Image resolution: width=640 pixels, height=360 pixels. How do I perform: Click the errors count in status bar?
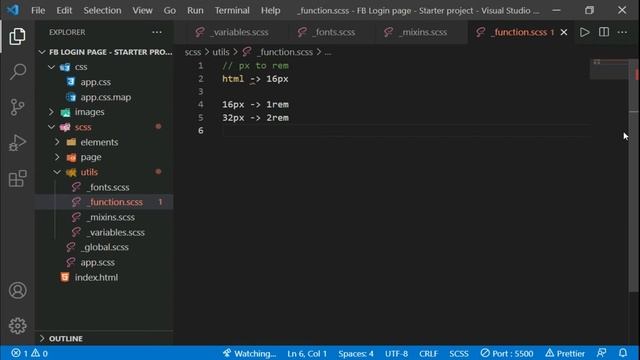[x=19, y=353]
